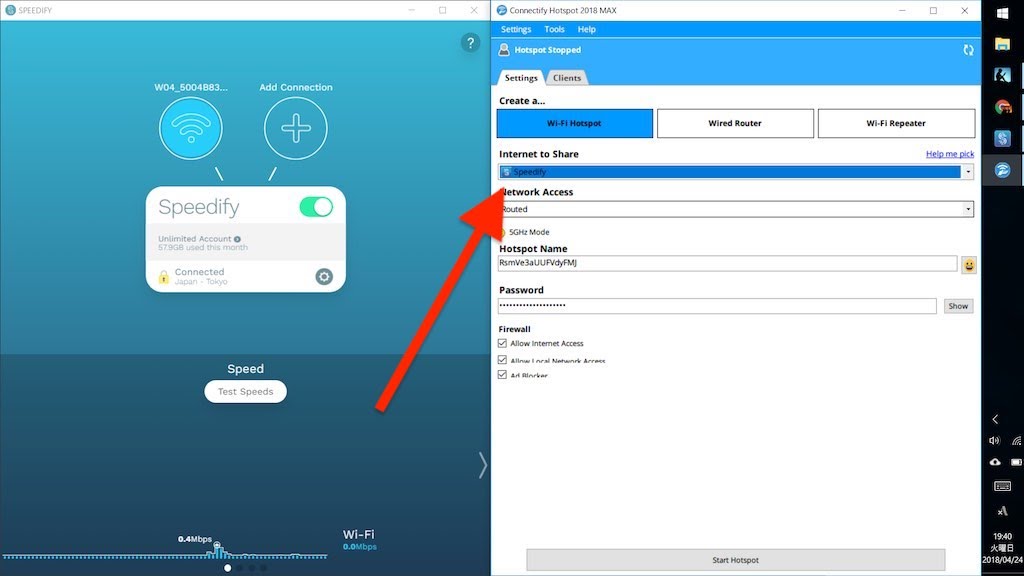Click the Wi-Fi network tray icon

(1017, 441)
